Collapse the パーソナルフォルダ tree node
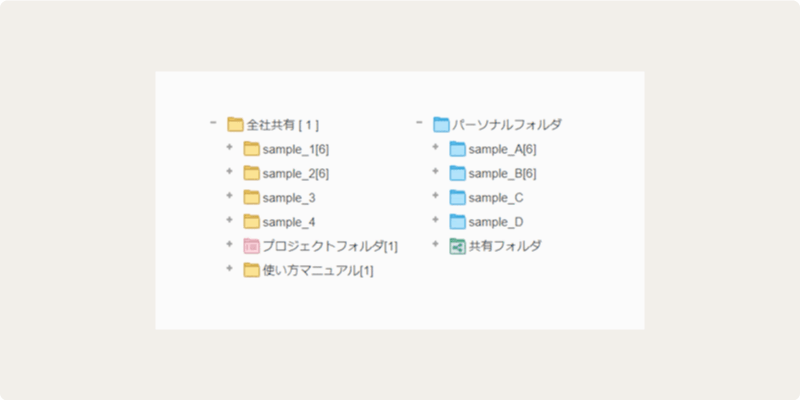Viewport: 800px width, 400px height. (x=419, y=123)
